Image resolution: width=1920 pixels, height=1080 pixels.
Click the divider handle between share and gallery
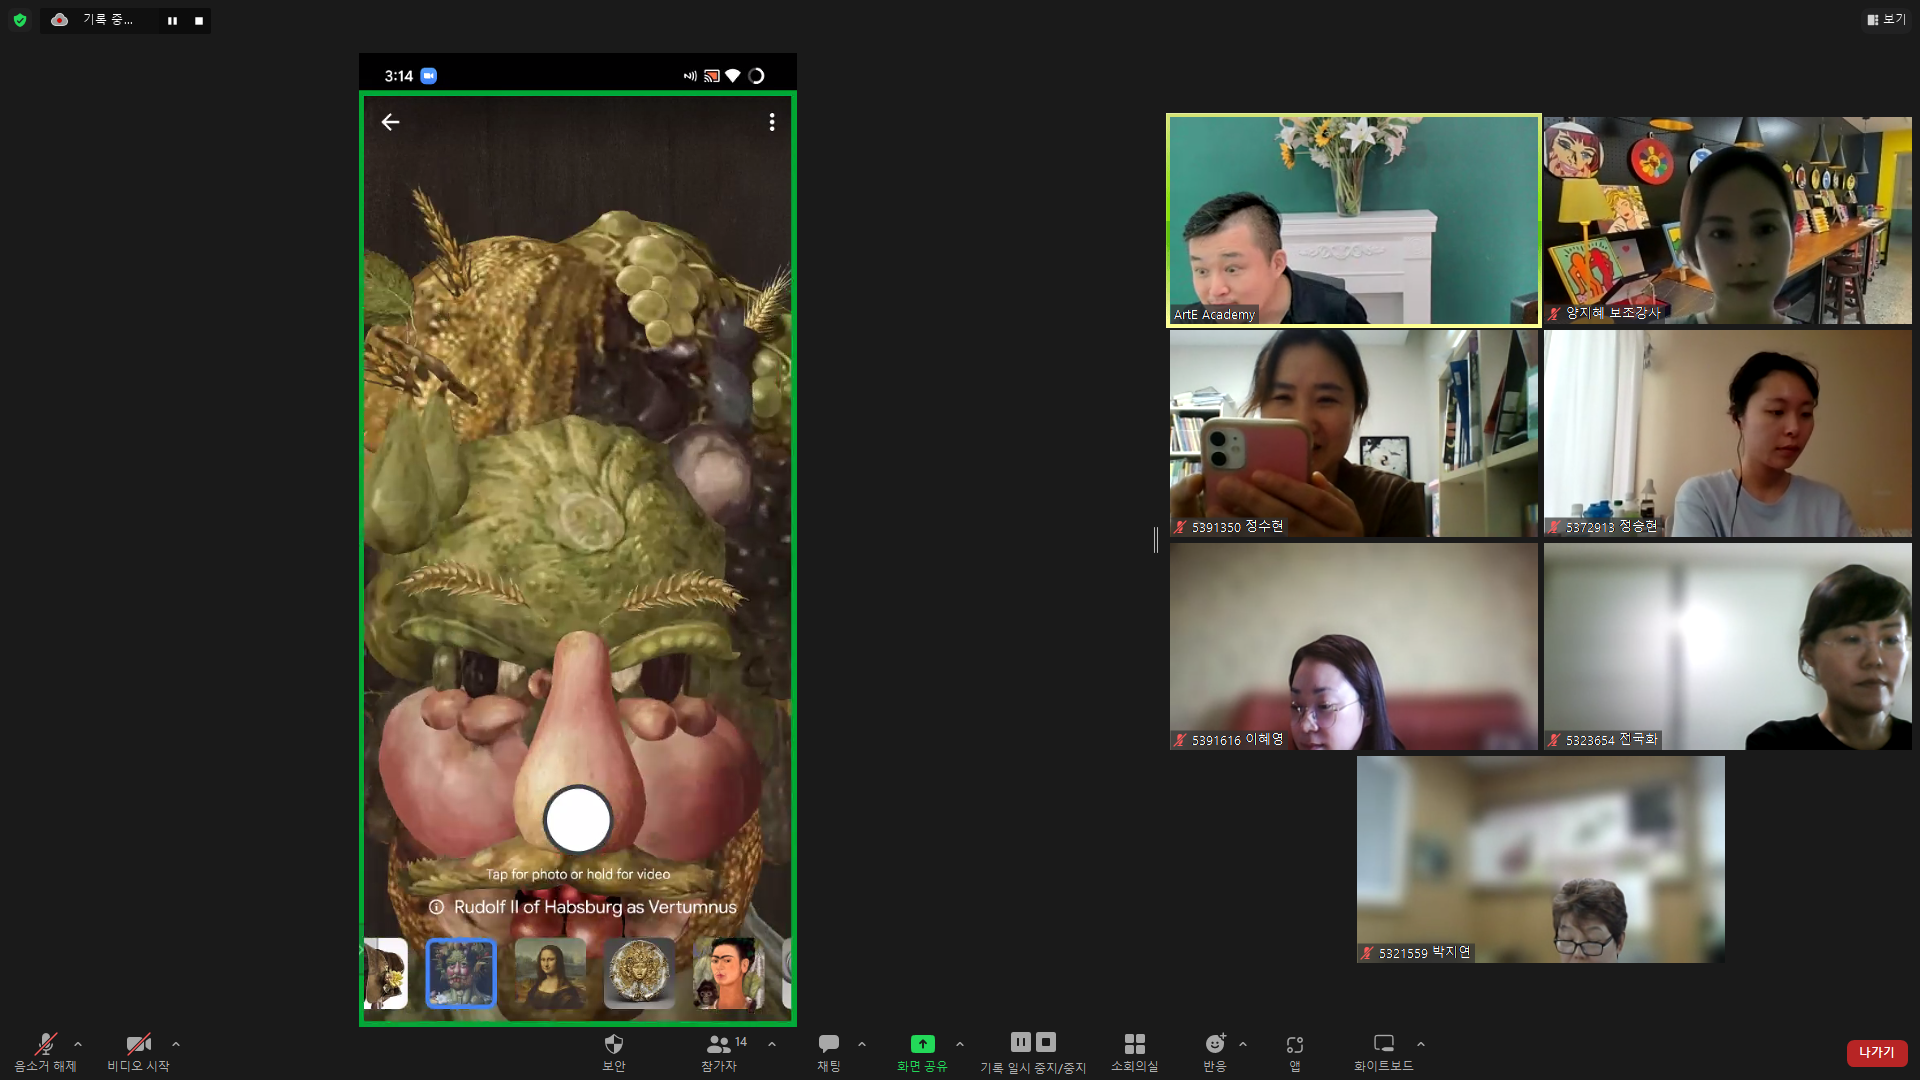pos(1156,540)
